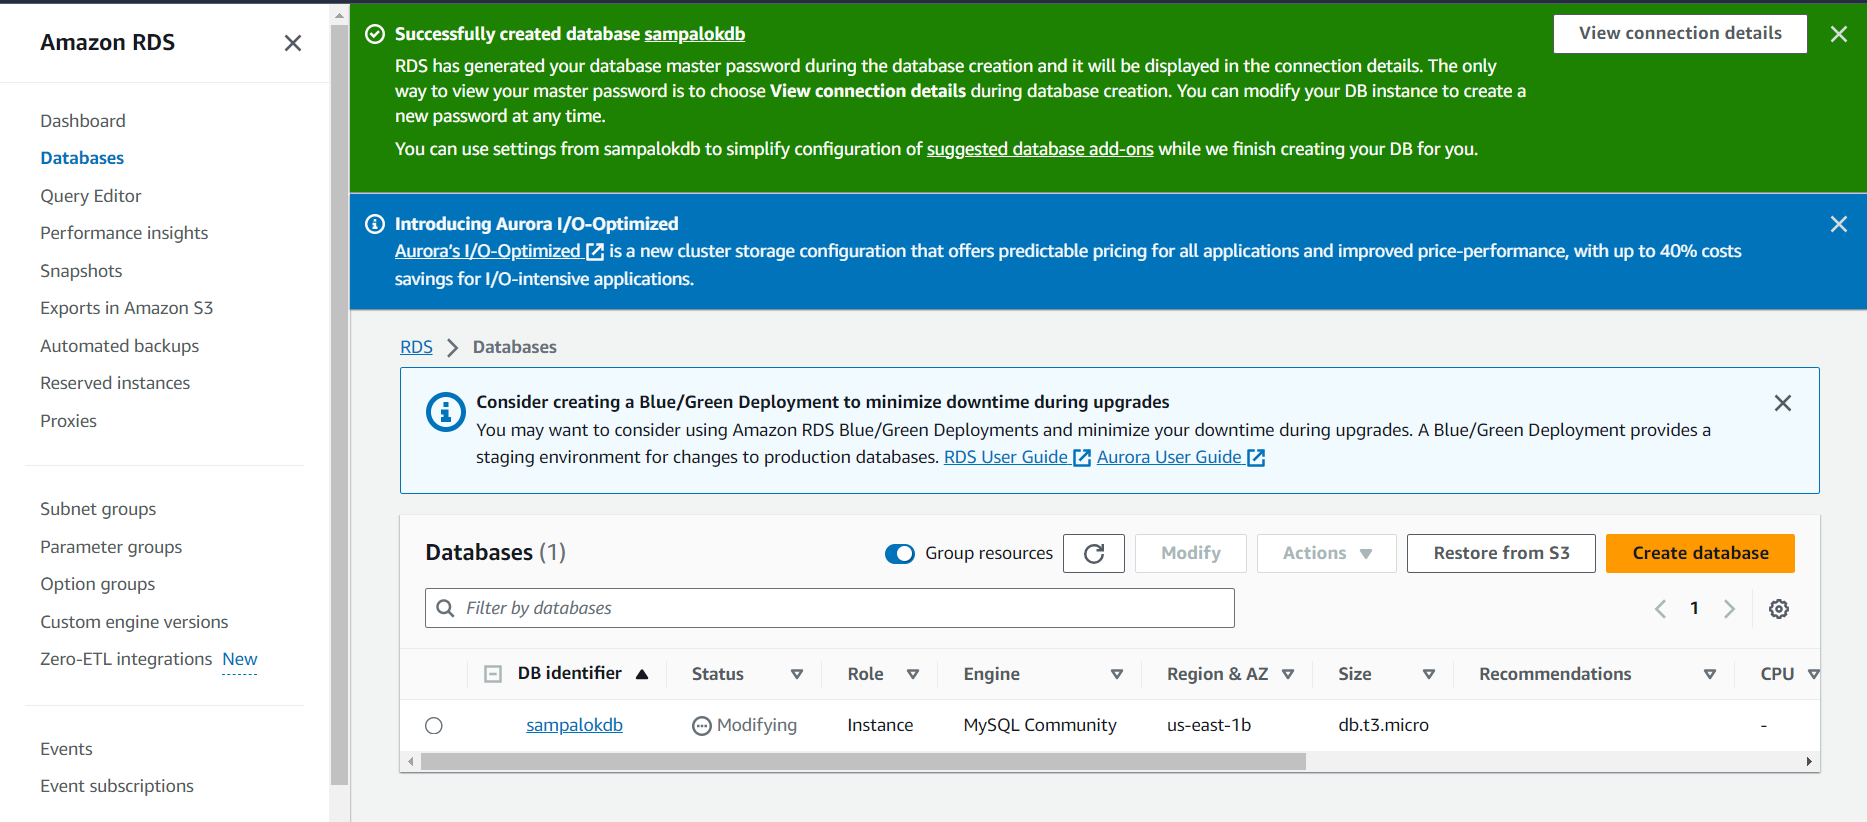The width and height of the screenshot is (1867, 822).
Task: Open Snapshots in the sidebar
Action: tap(81, 271)
